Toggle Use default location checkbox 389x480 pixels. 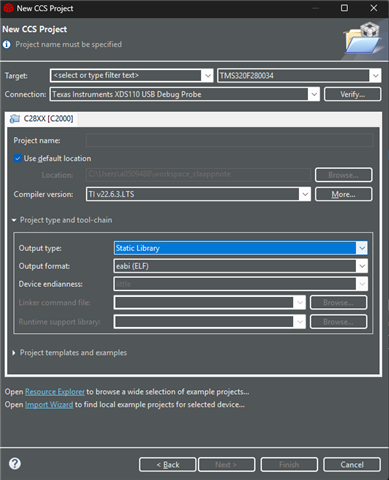pos(18,158)
